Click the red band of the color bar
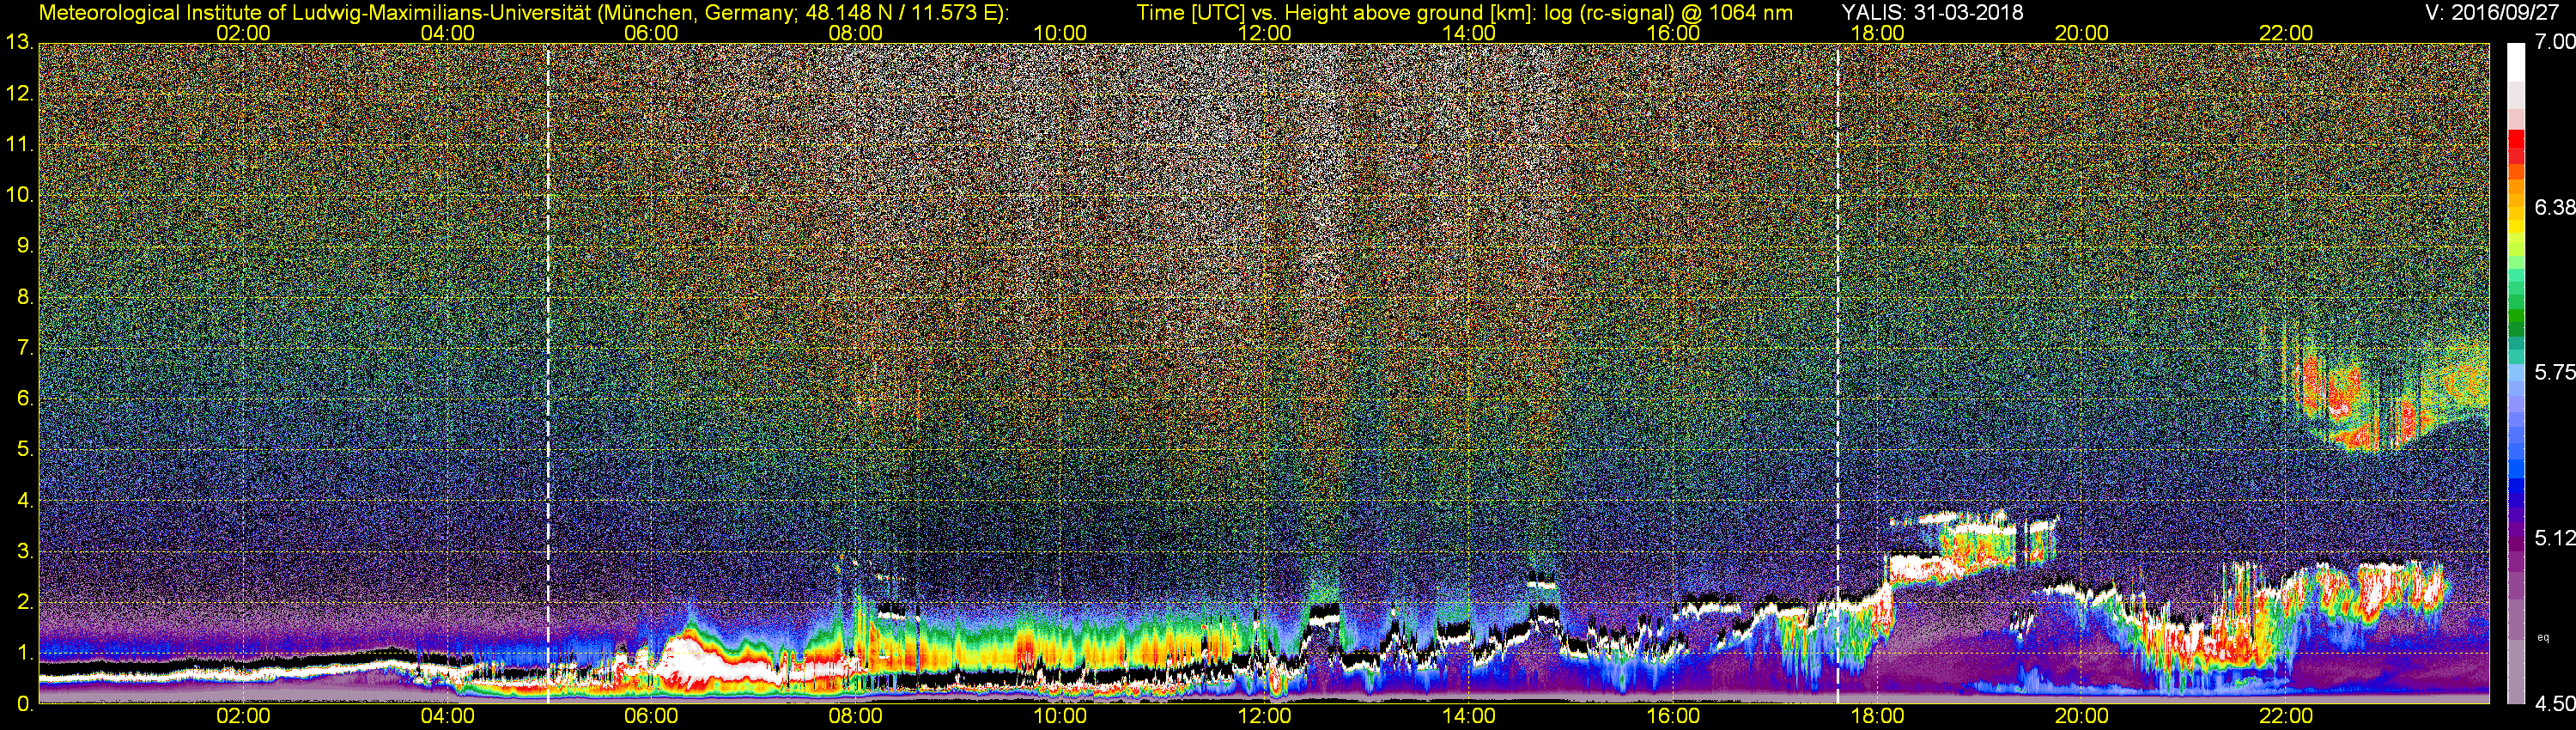 click(2516, 146)
